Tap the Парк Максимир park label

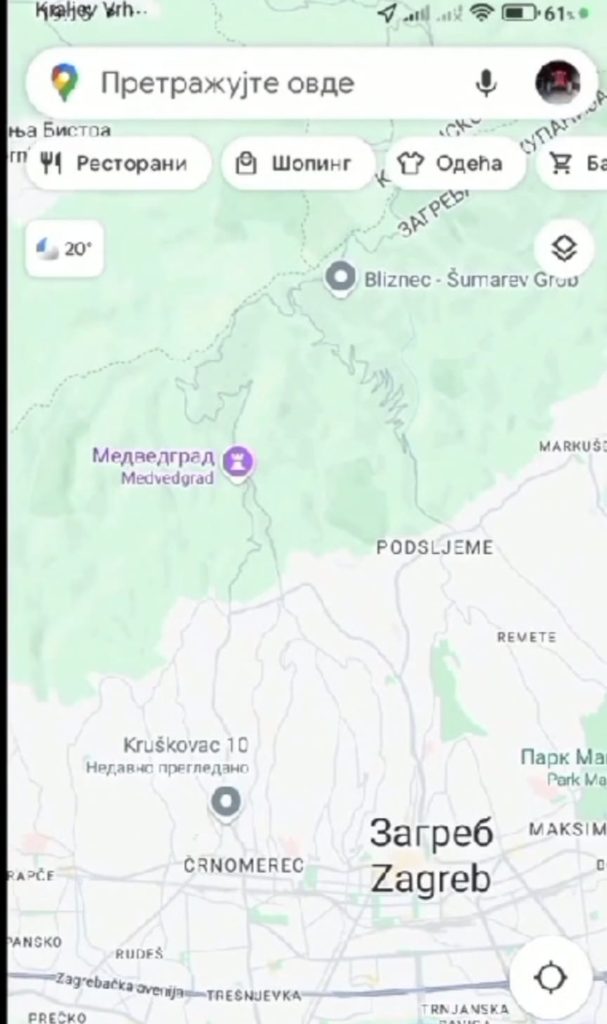click(563, 767)
